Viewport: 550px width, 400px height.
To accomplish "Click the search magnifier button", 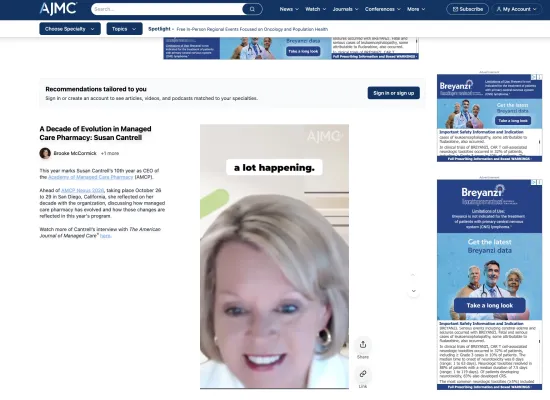I will (252, 9).
